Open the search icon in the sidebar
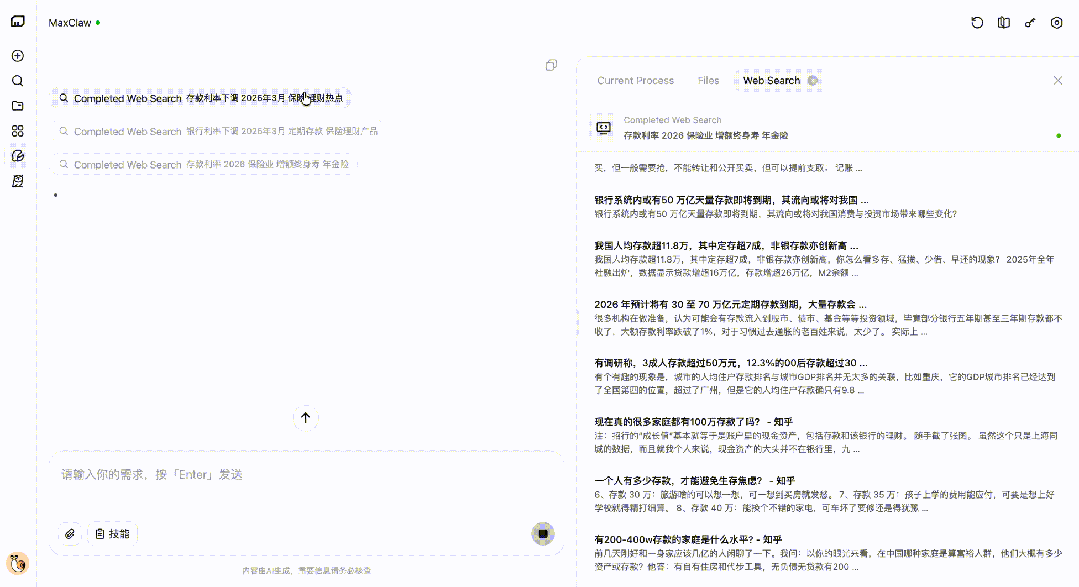1079x587 pixels. 15,81
